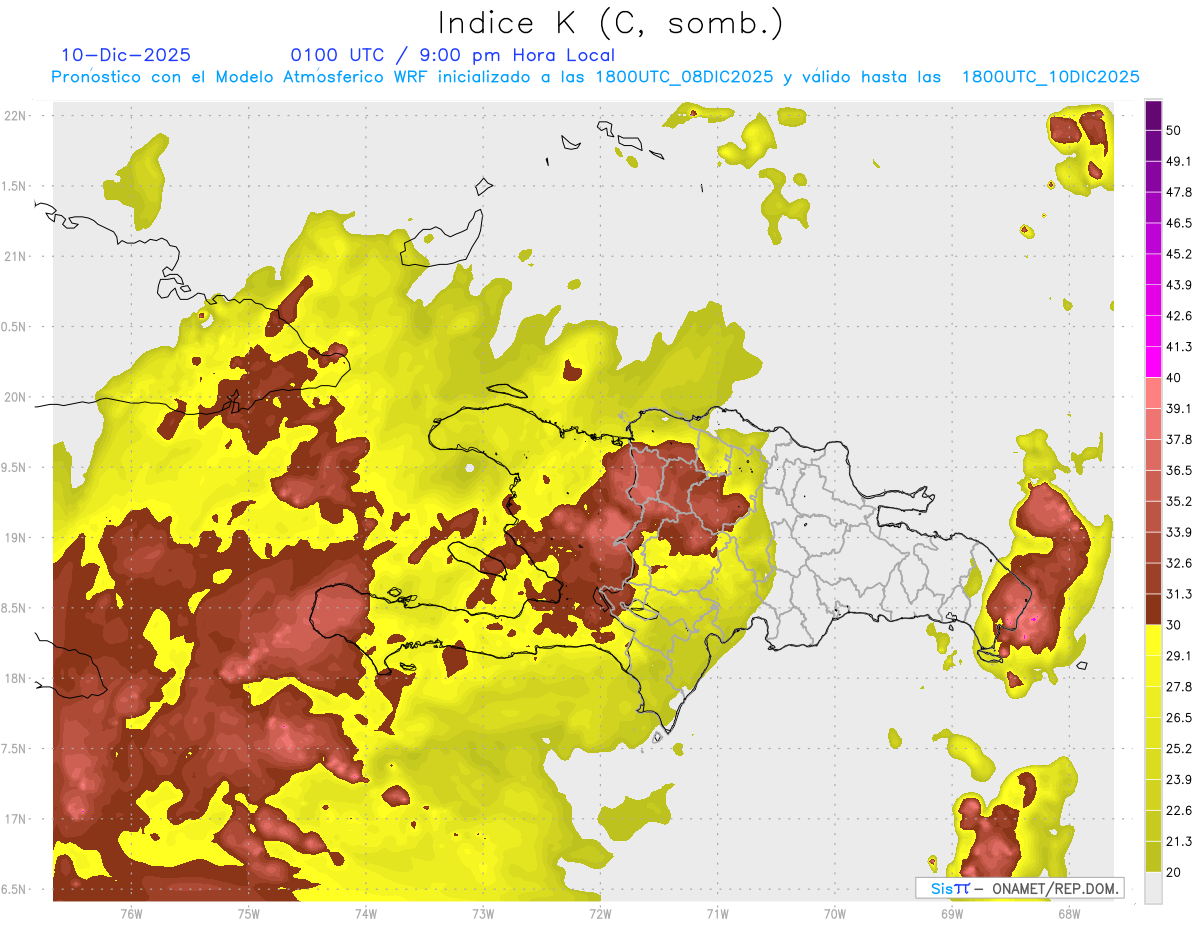1200x927 pixels.
Task: Click the "25.2" colorbar value
Action: (x=1179, y=748)
